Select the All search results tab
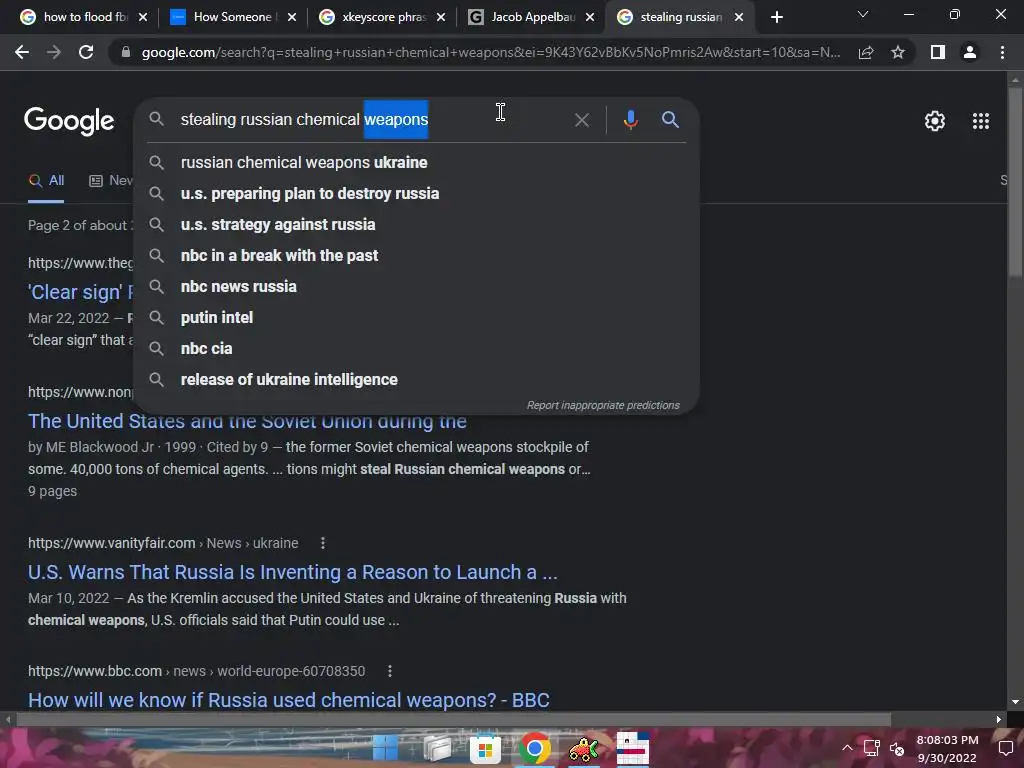1024x768 pixels. (x=46, y=181)
